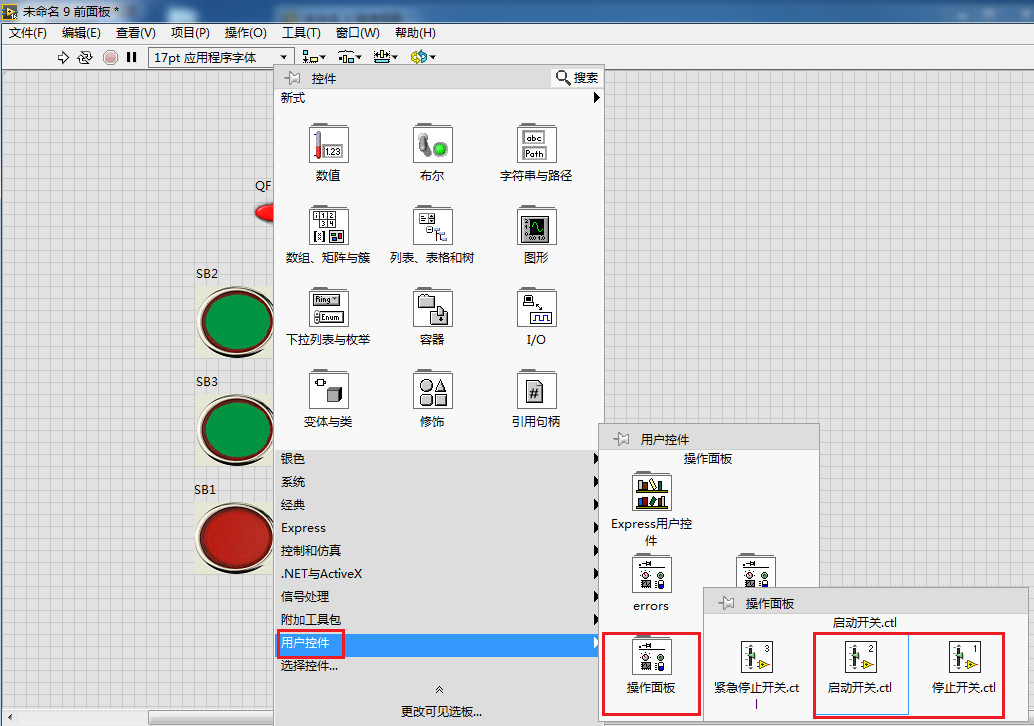Toggle the SB3 green push button
This screenshot has width=1034, height=726.
tap(236, 430)
